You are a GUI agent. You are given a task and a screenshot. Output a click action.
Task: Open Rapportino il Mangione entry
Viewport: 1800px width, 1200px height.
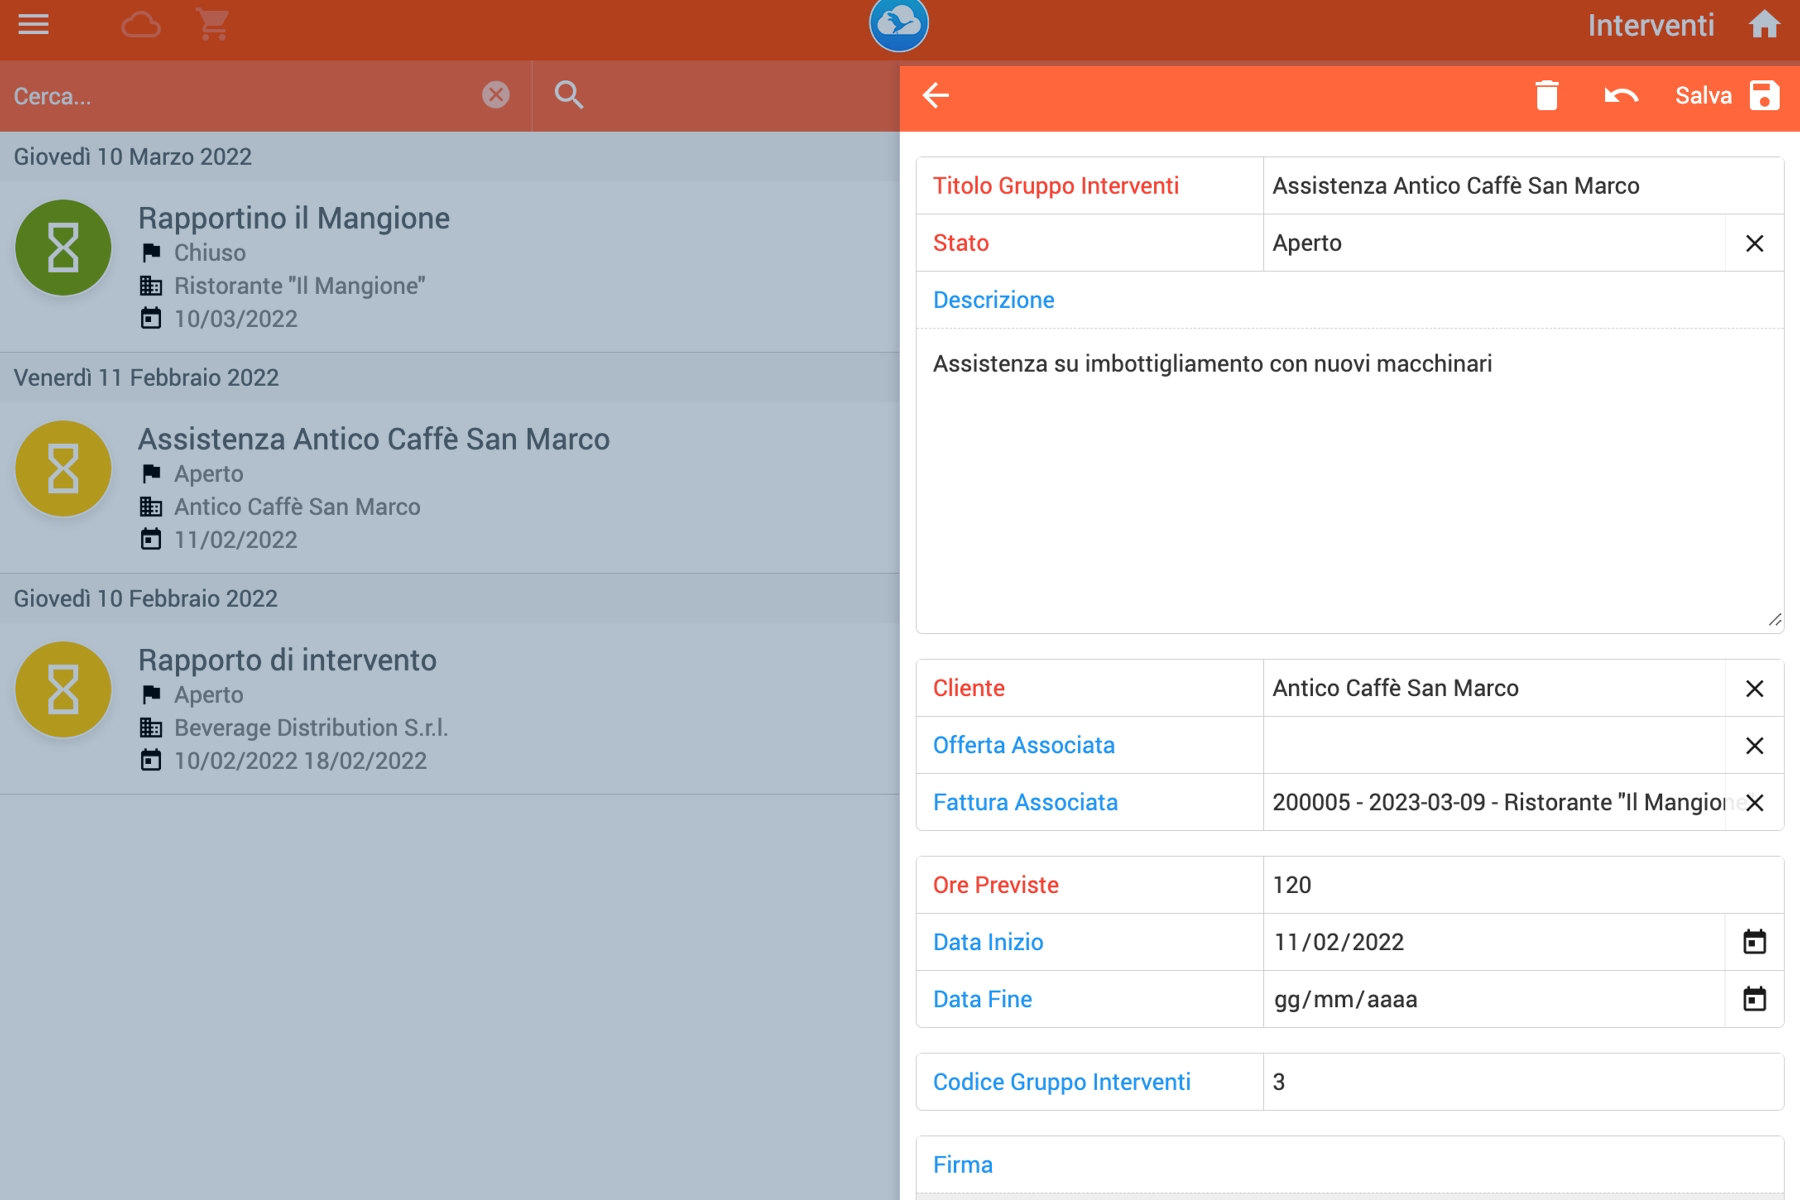point(450,266)
